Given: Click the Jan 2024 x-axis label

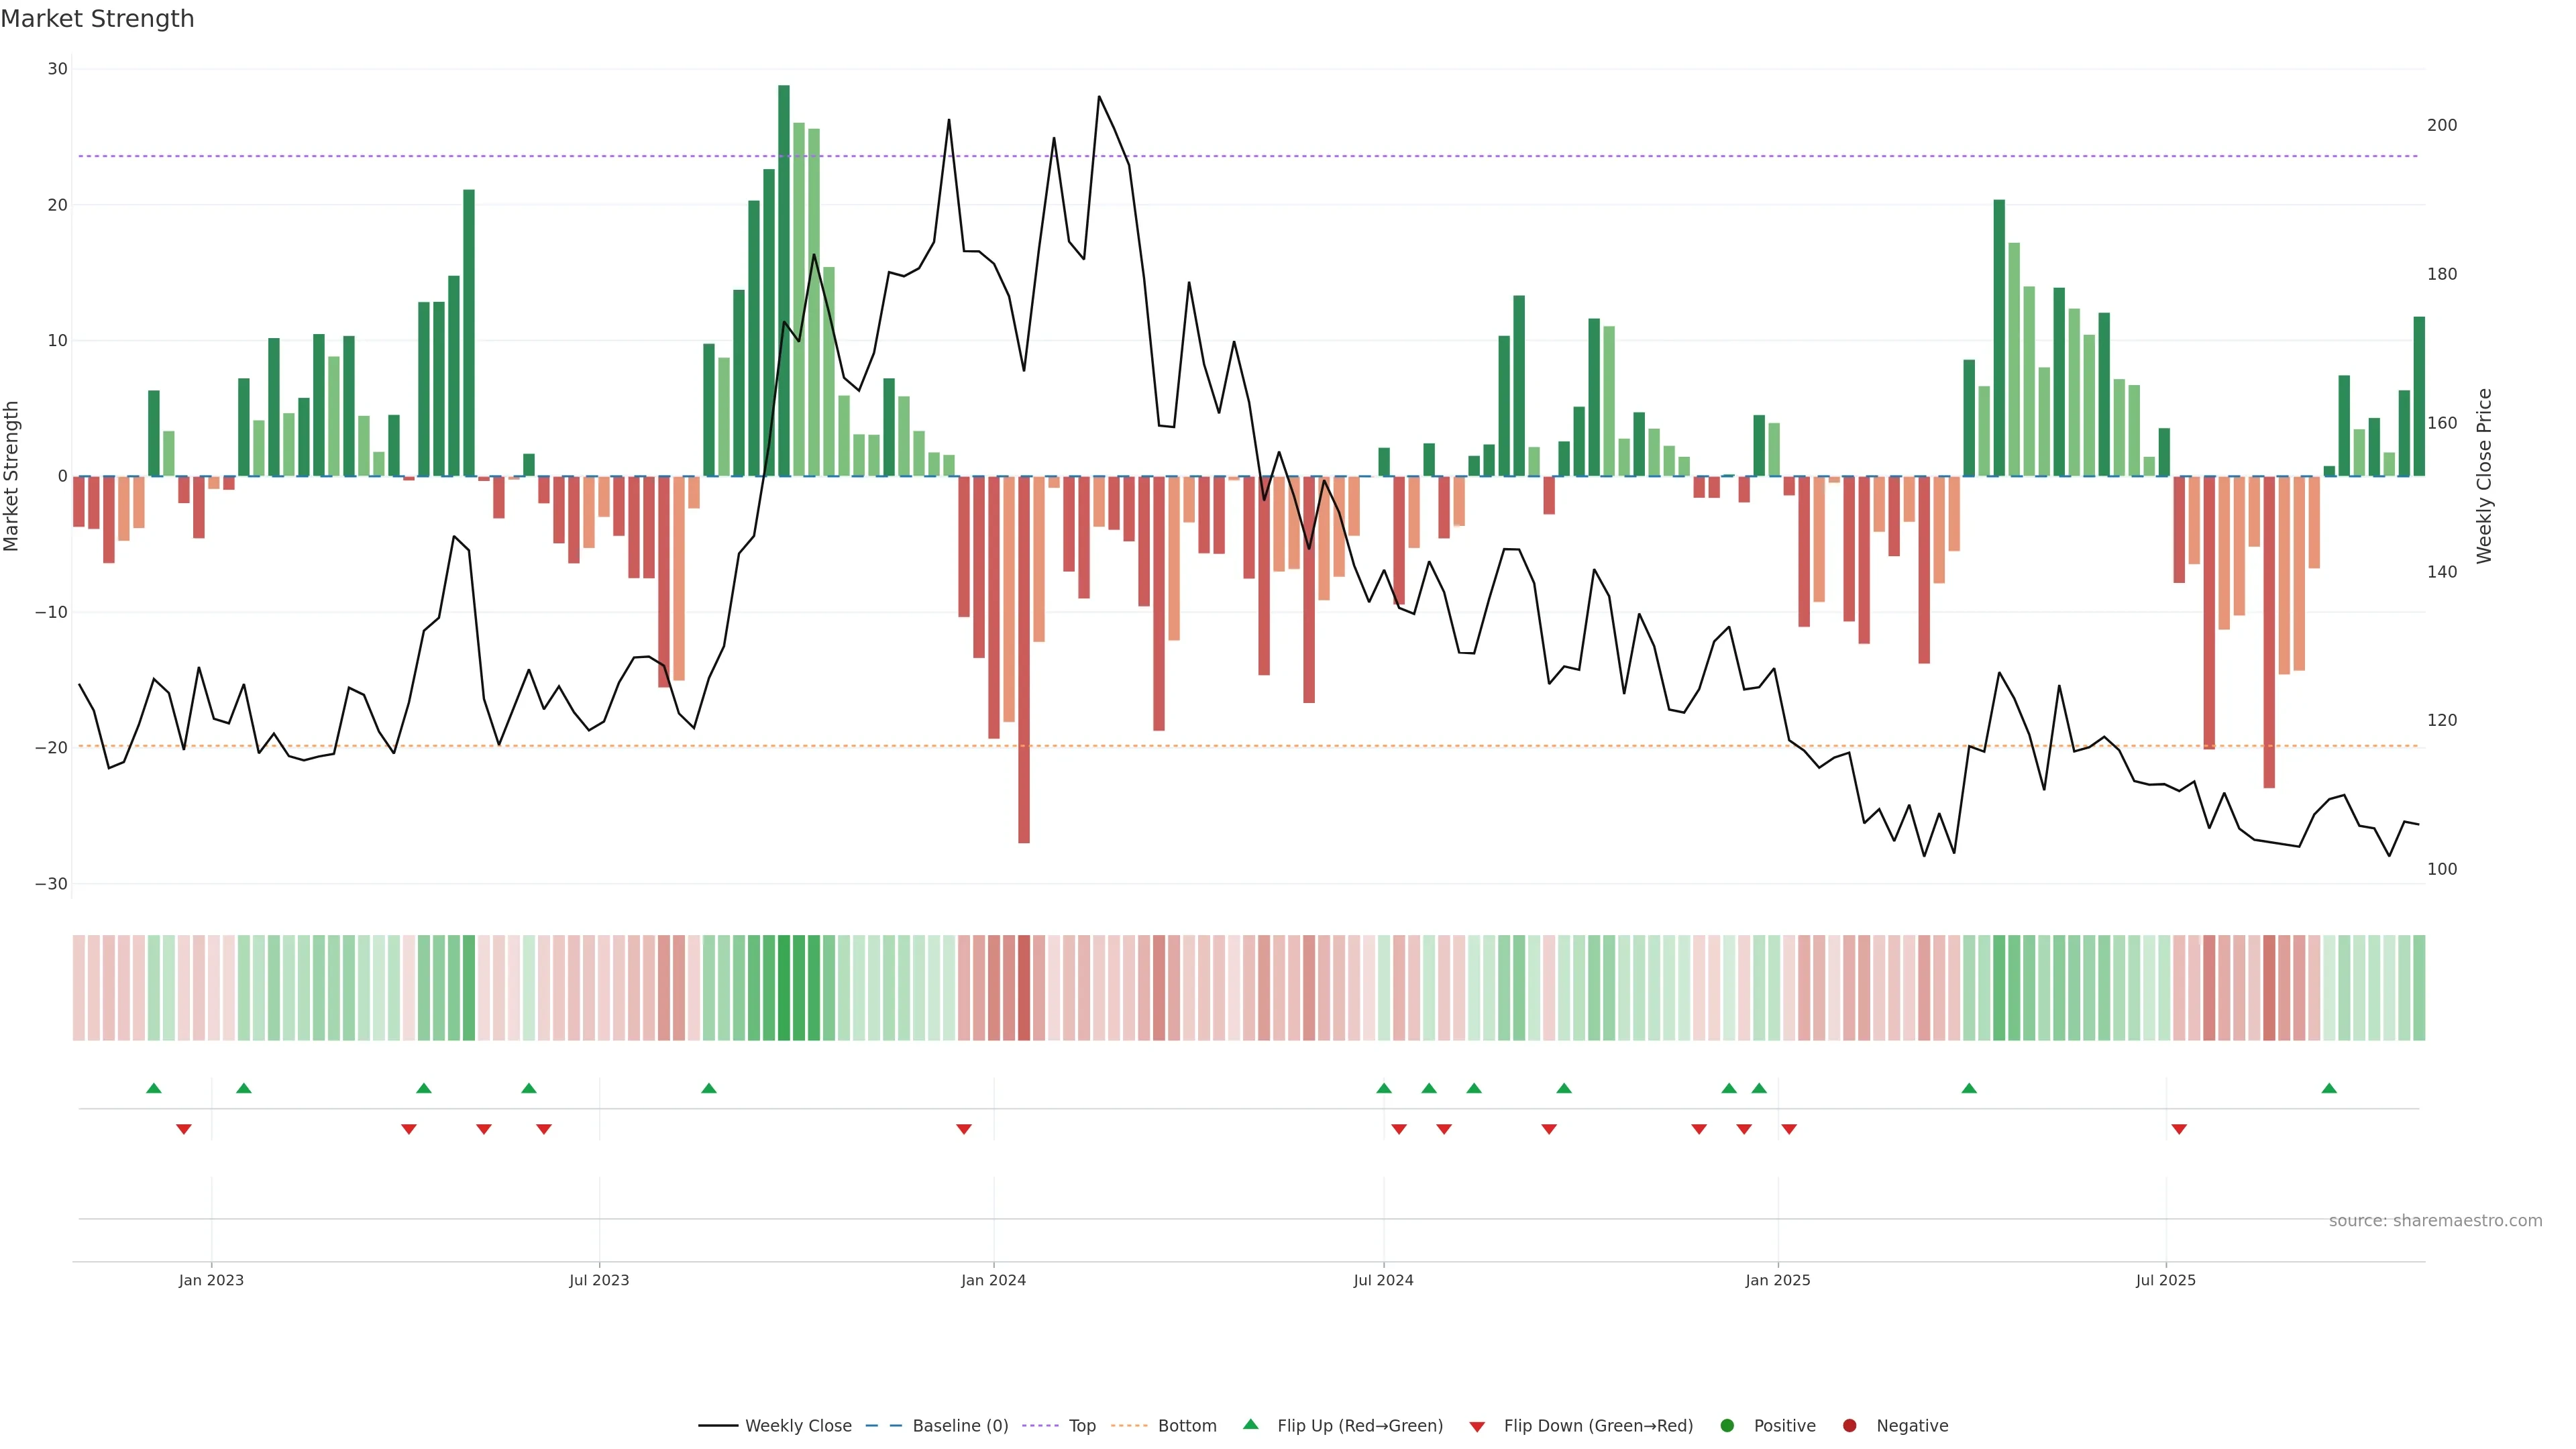Looking at the screenshot, I should (x=993, y=1280).
